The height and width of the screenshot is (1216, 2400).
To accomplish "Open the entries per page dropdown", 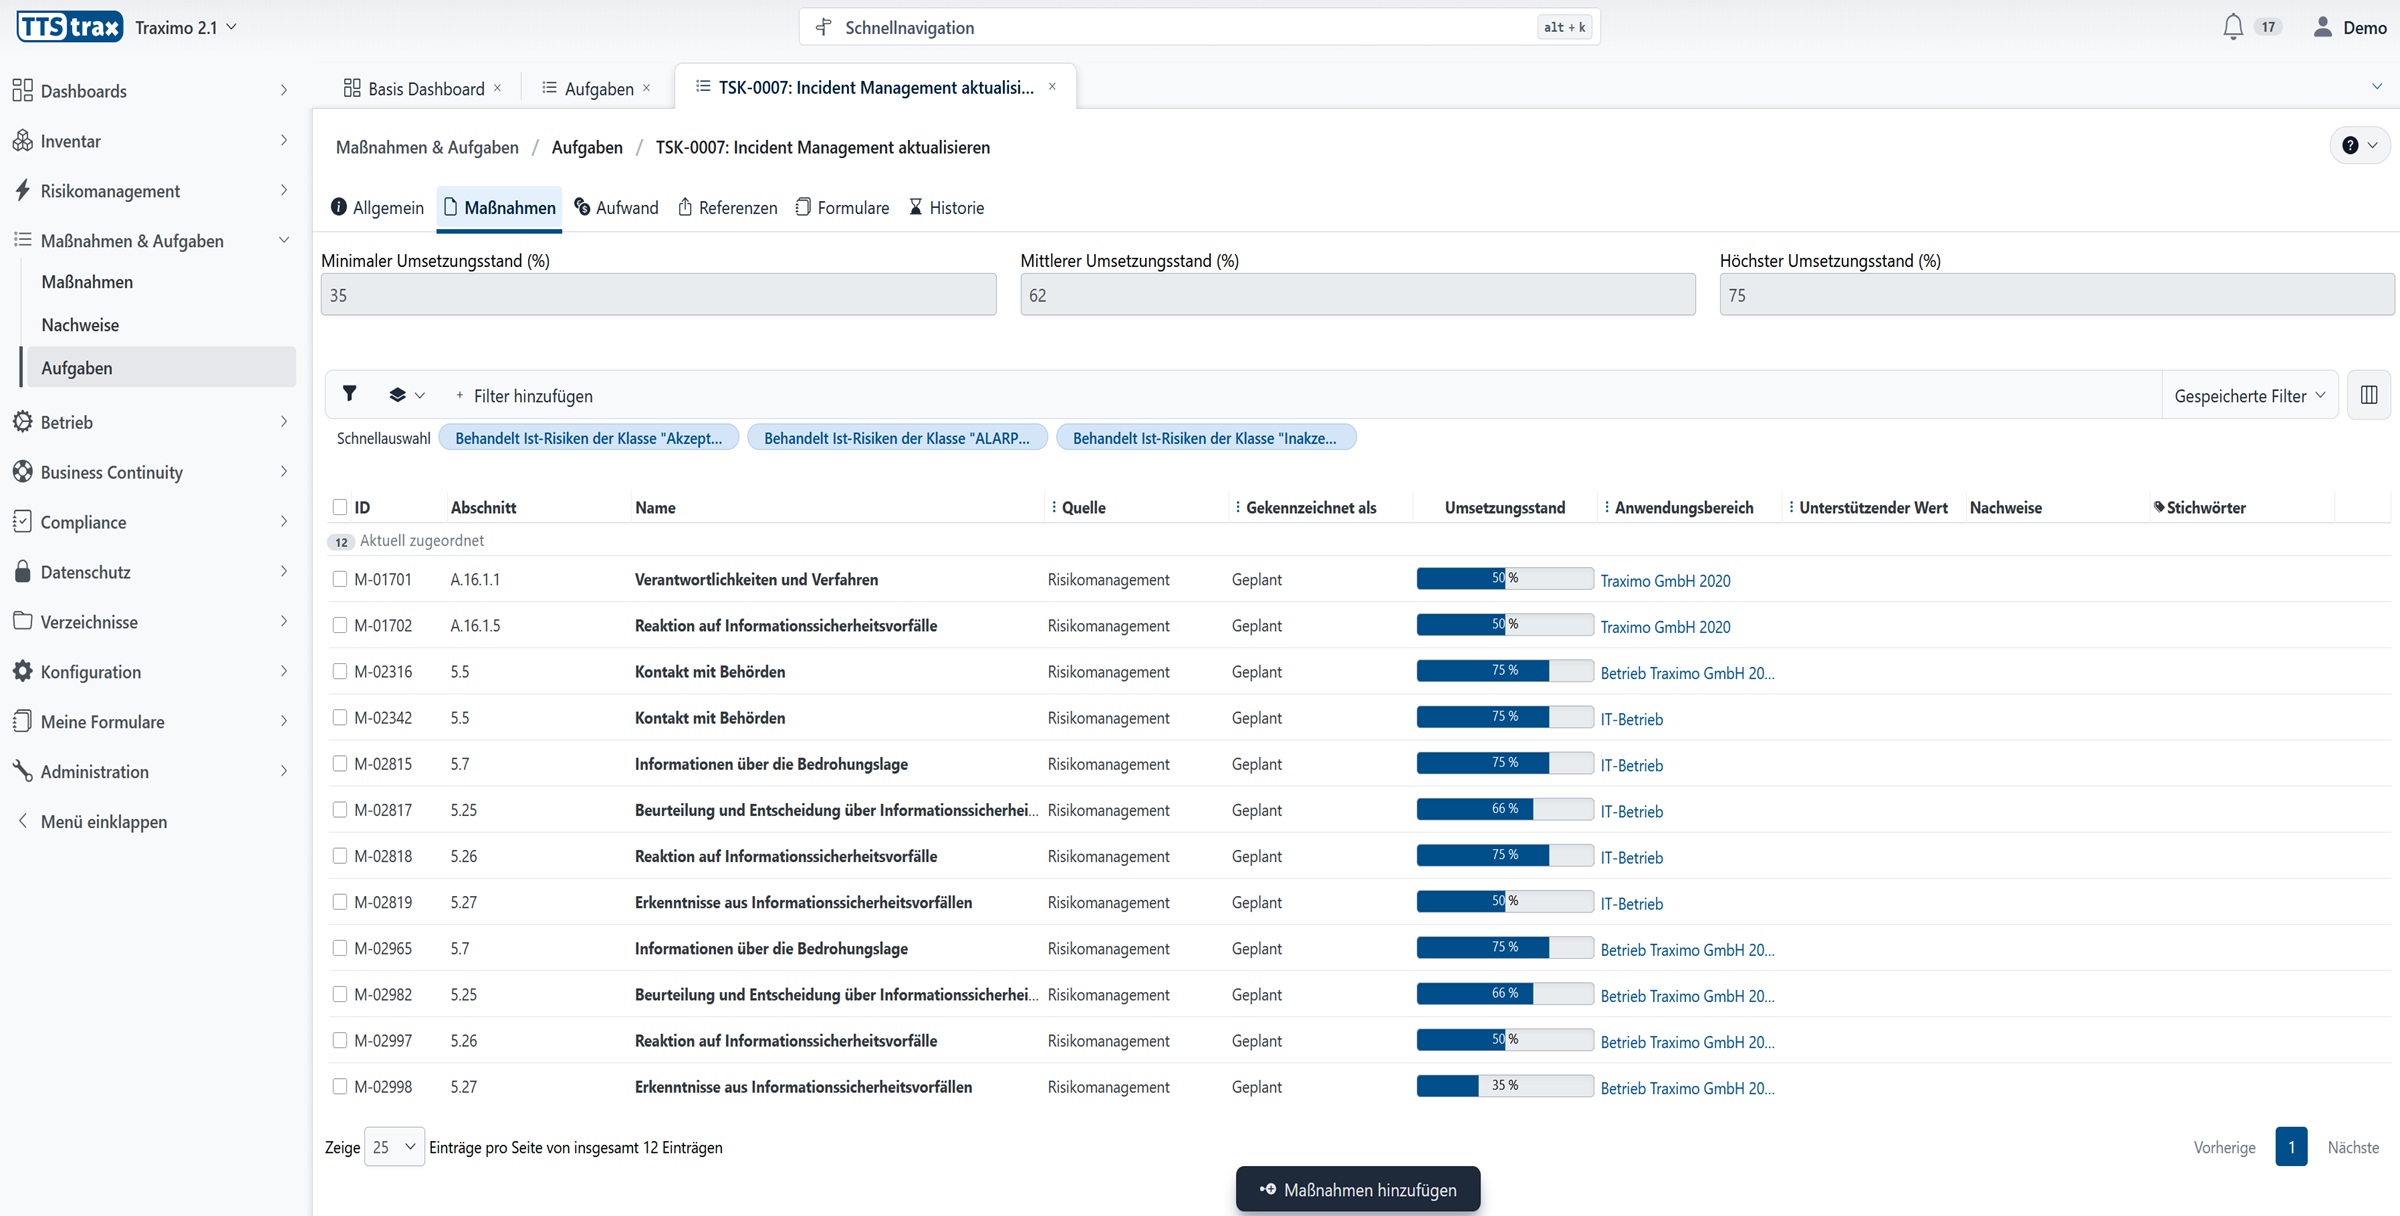I will coord(394,1147).
